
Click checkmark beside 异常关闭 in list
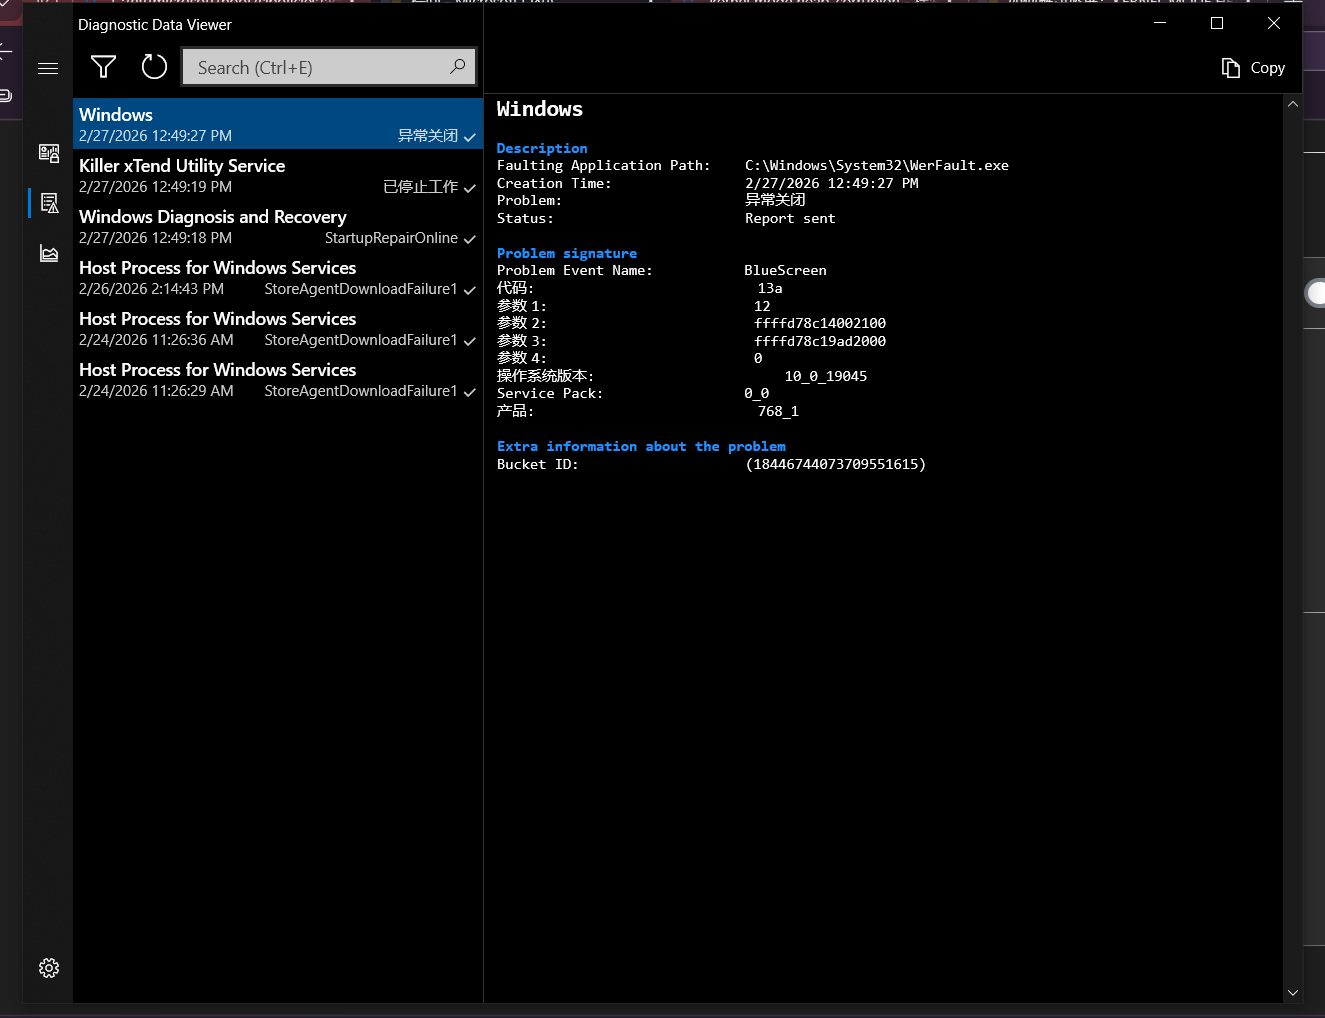(469, 137)
